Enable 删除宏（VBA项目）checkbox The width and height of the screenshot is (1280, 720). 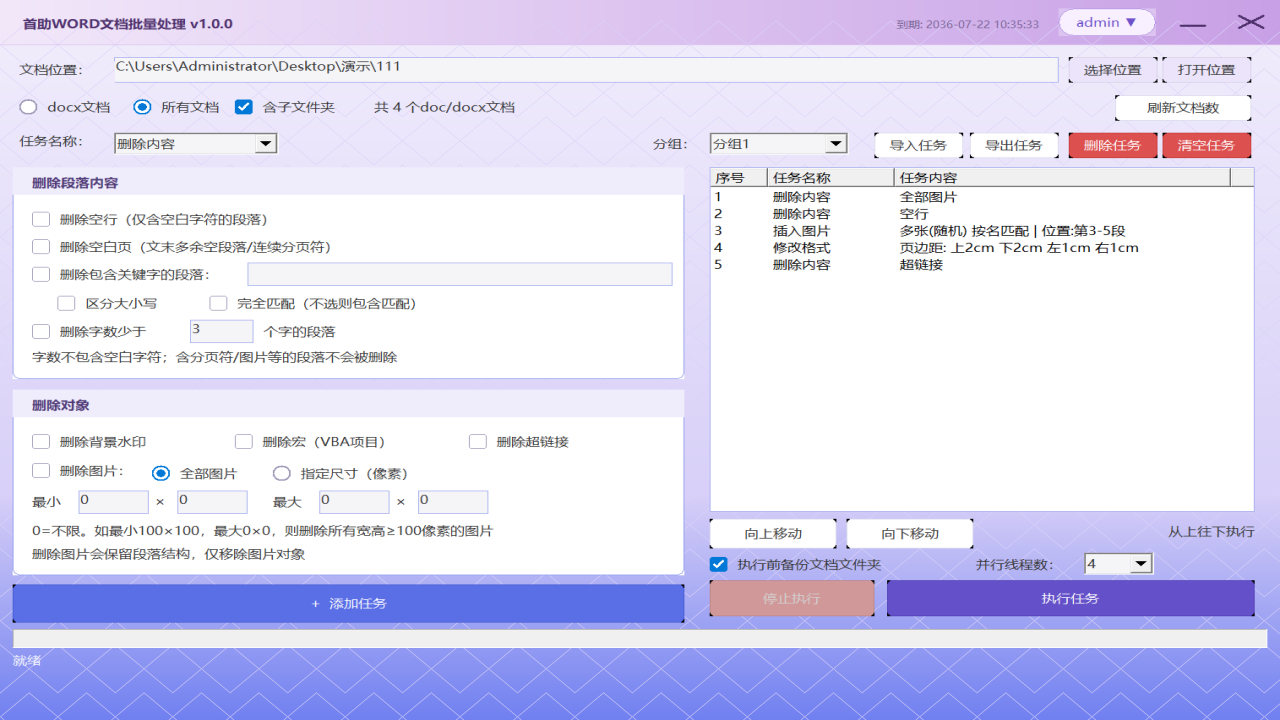tap(244, 441)
